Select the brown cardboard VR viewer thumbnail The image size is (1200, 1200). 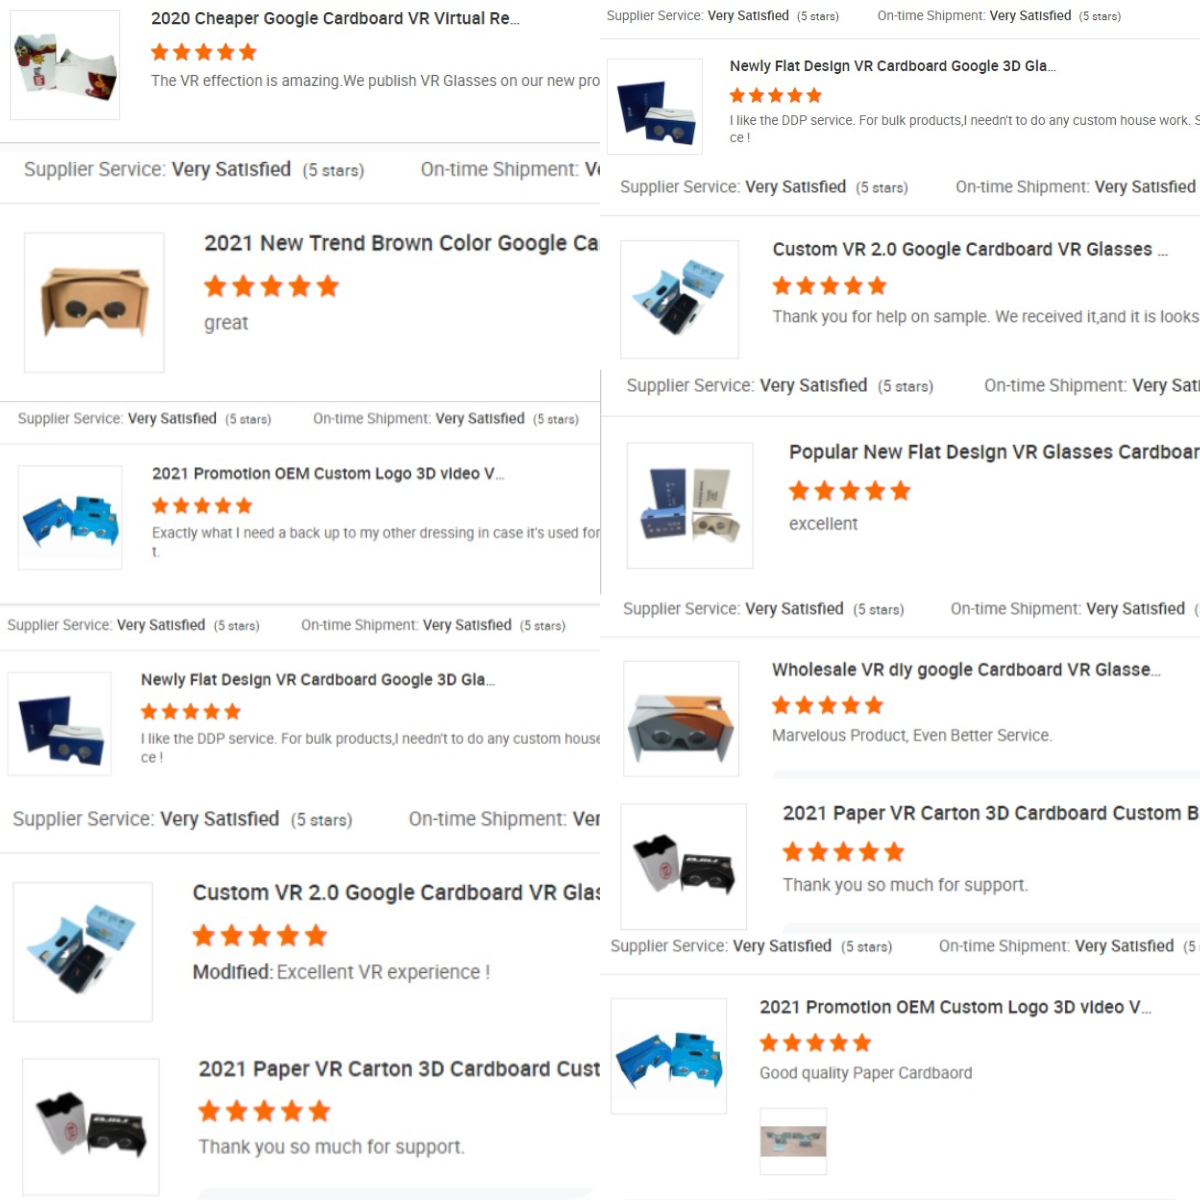[x=94, y=303]
